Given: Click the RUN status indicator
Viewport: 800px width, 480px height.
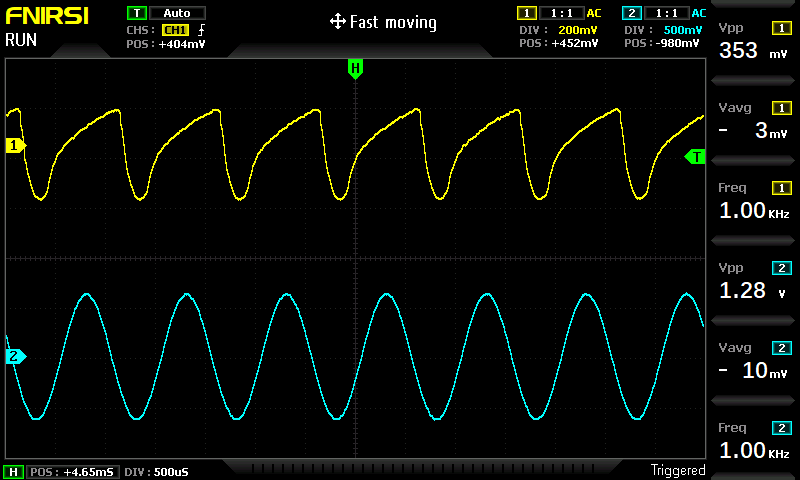Looking at the screenshot, I should [21, 40].
